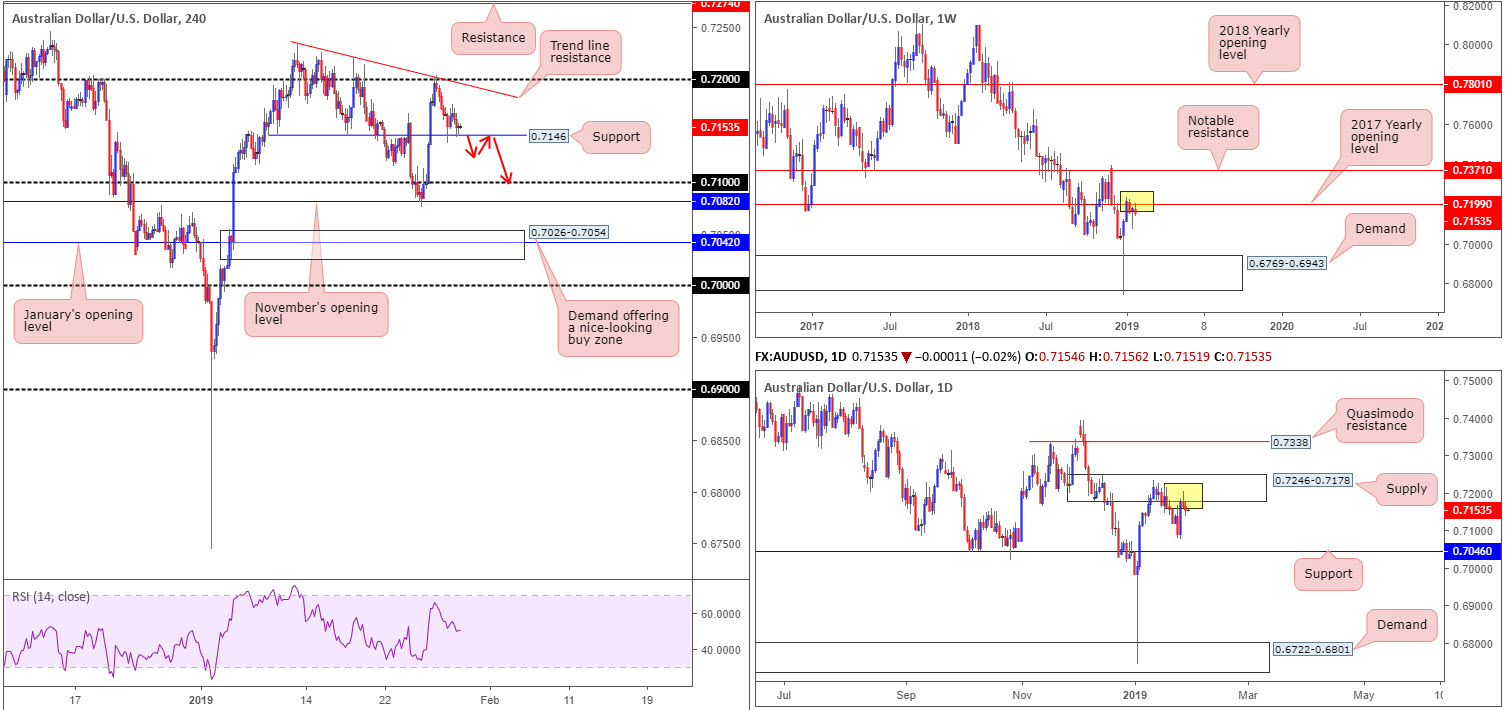This screenshot has height=710, width=1506.
Task: Click the 'Demand' callout on the daily chart
Action: click(x=1401, y=625)
